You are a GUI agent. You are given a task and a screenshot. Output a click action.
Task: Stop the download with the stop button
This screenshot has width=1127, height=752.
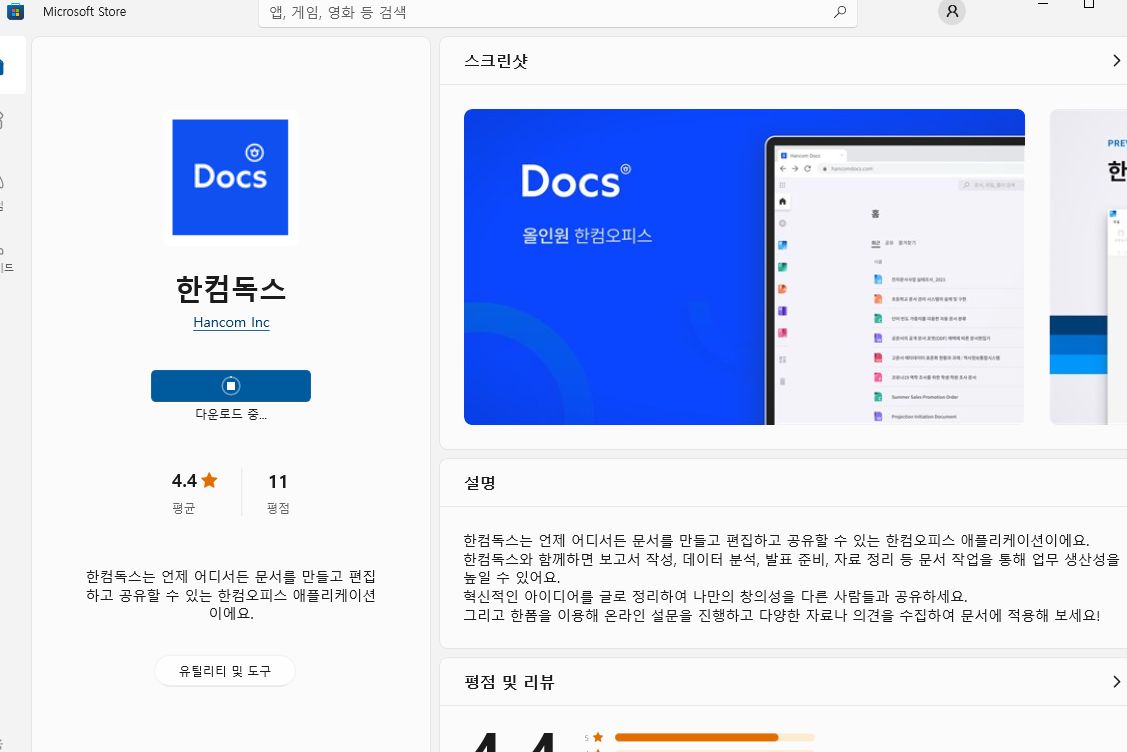pos(231,386)
